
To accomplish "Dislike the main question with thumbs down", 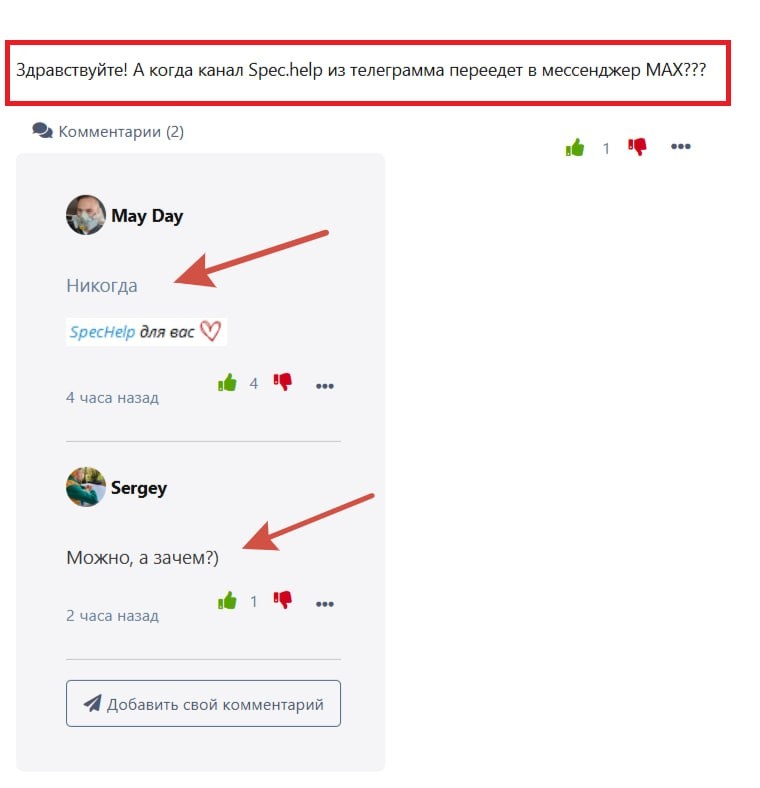I will (637, 147).
